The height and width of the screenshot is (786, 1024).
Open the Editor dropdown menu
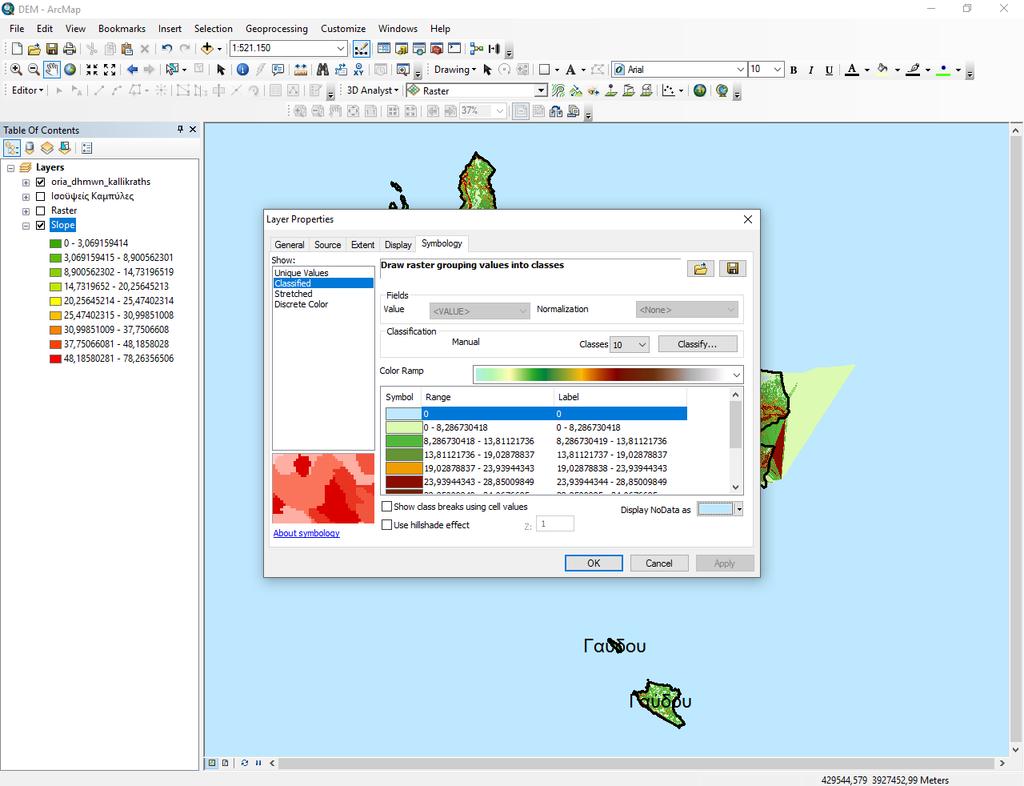pyautogui.click(x=28, y=90)
